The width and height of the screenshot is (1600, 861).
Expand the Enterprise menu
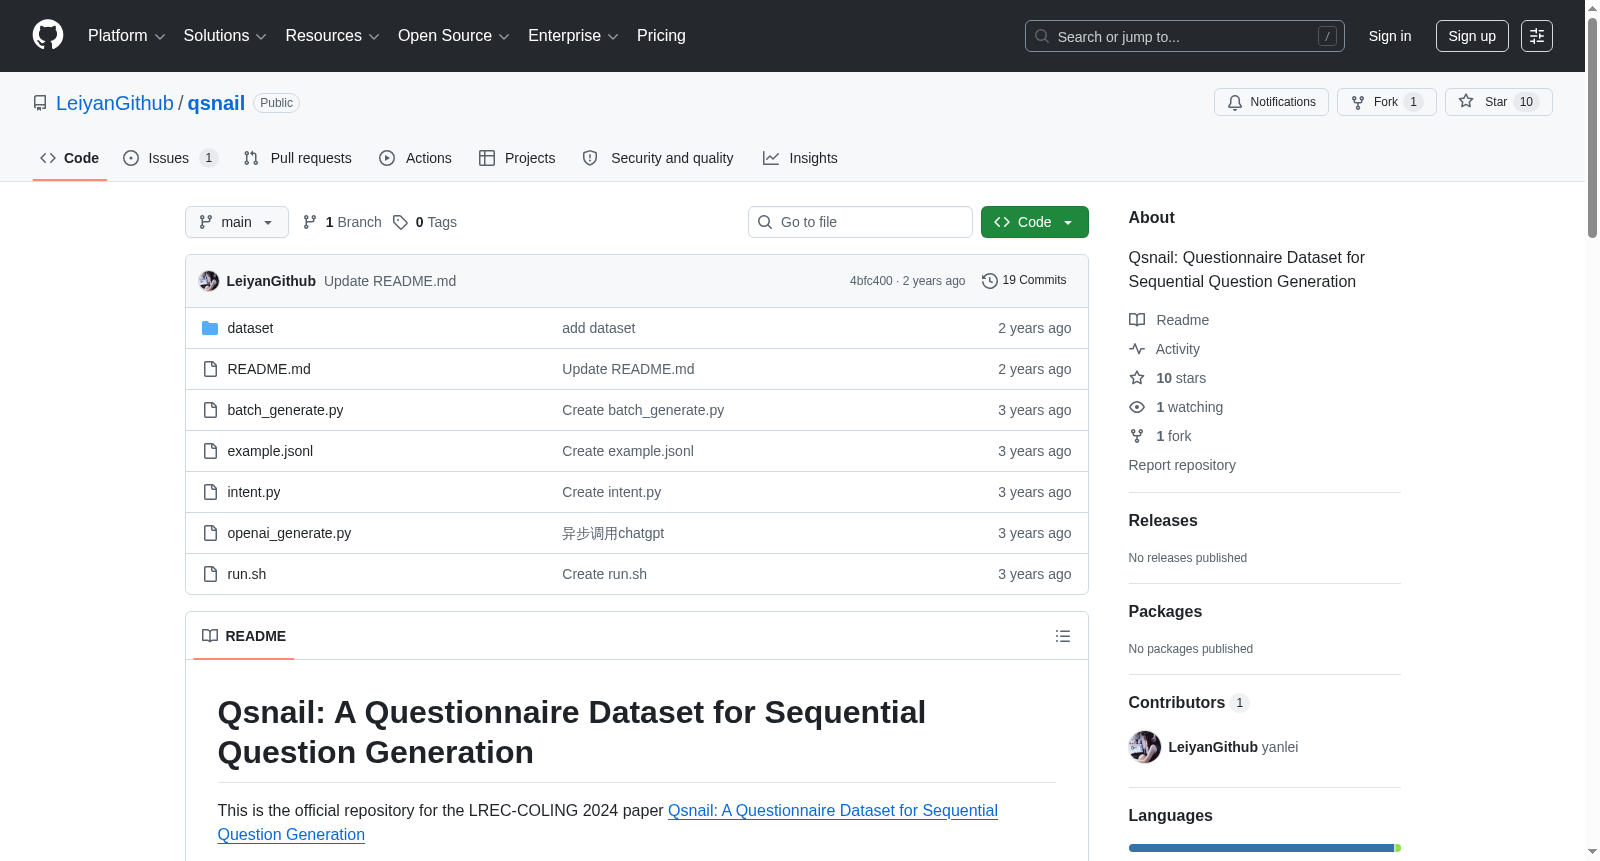tap(573, 36)
